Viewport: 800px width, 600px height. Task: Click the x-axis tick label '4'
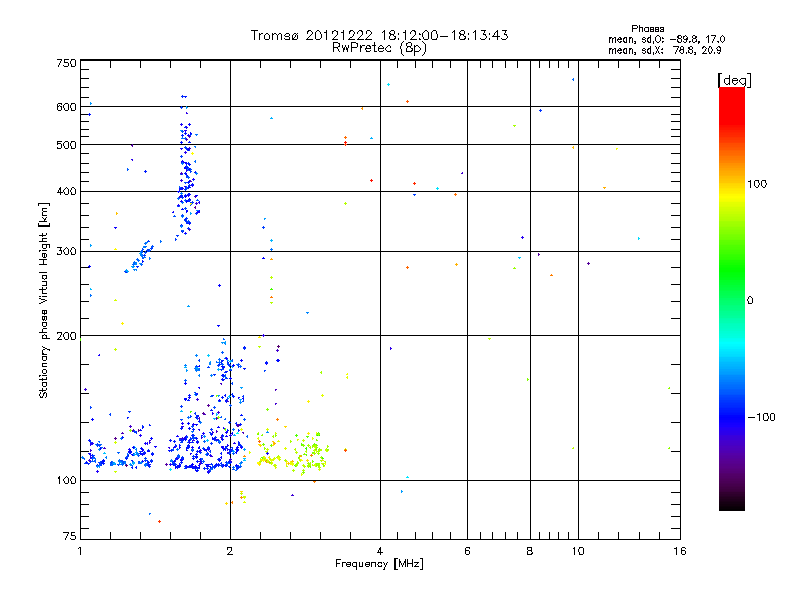coord(380,551)
